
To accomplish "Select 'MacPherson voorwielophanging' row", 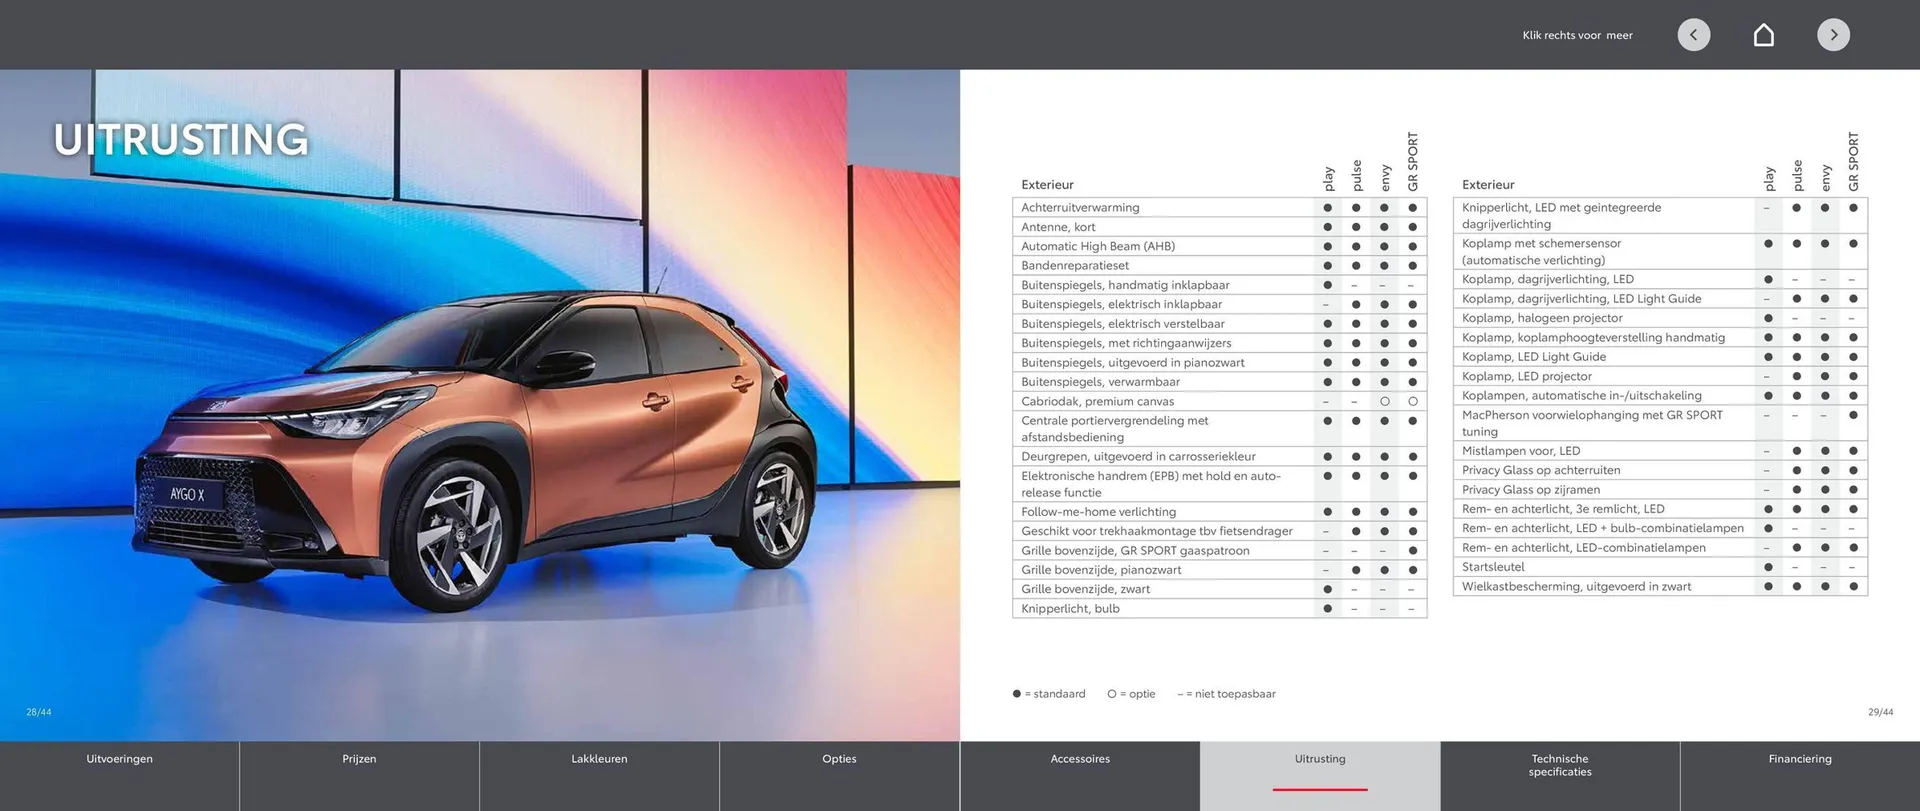I will [1661, 423].
